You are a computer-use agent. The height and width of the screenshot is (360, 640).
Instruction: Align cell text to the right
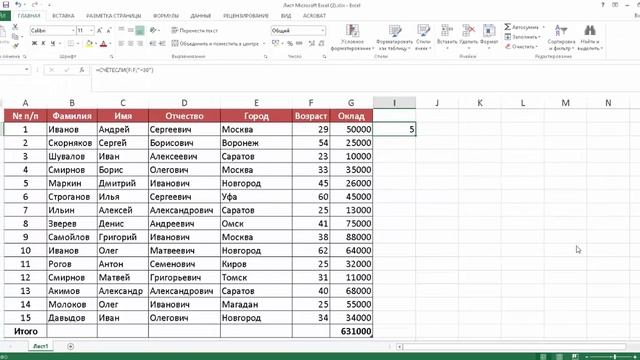(140, 43)
